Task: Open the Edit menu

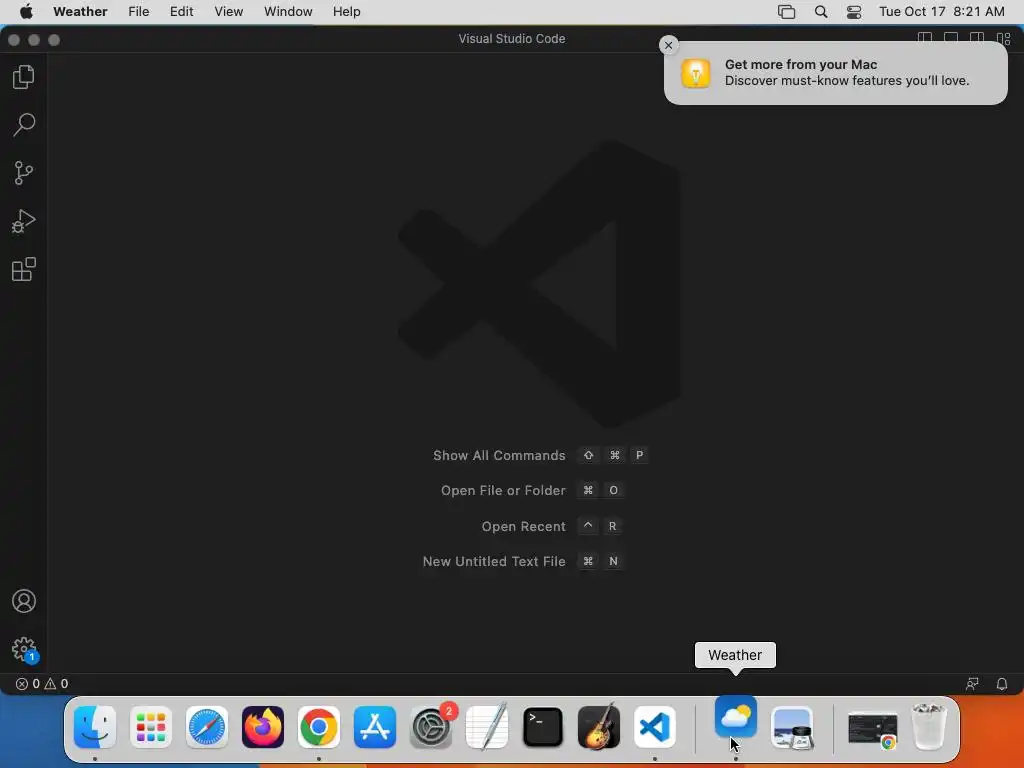Action: [182, 11]
